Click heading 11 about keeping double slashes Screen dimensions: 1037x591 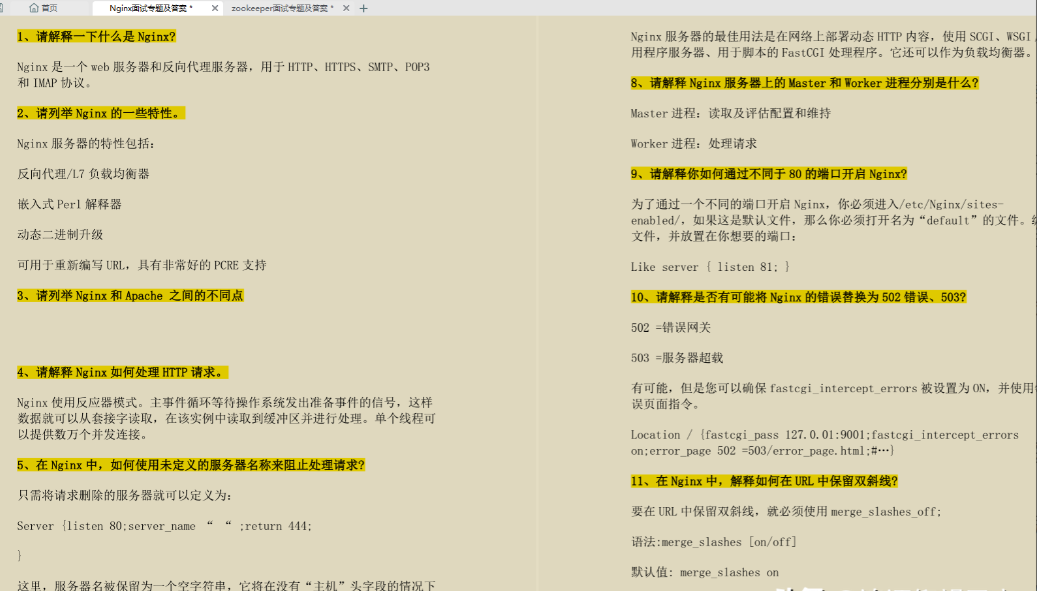pos(764,481)
